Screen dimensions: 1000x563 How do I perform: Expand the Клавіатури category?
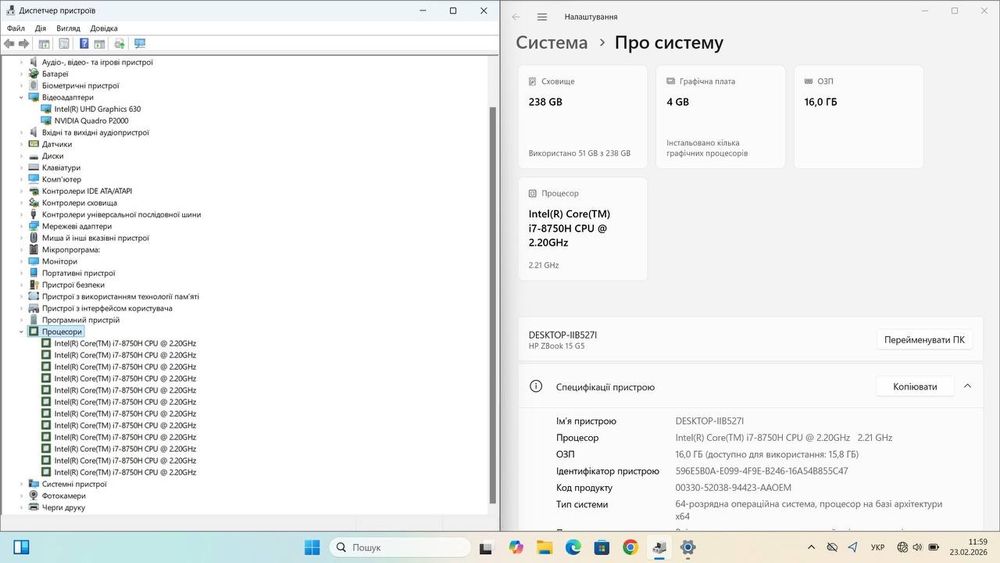(x=22, y=168)
